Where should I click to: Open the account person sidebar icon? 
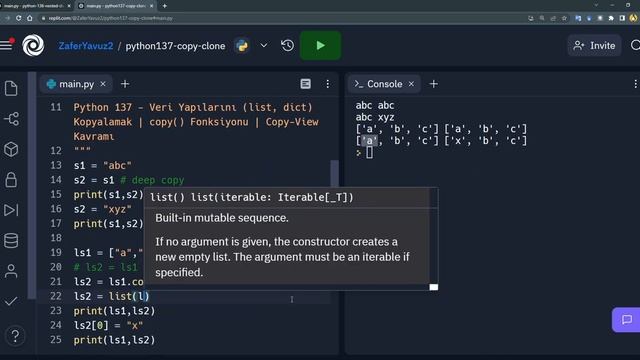[x=11, y=271]
